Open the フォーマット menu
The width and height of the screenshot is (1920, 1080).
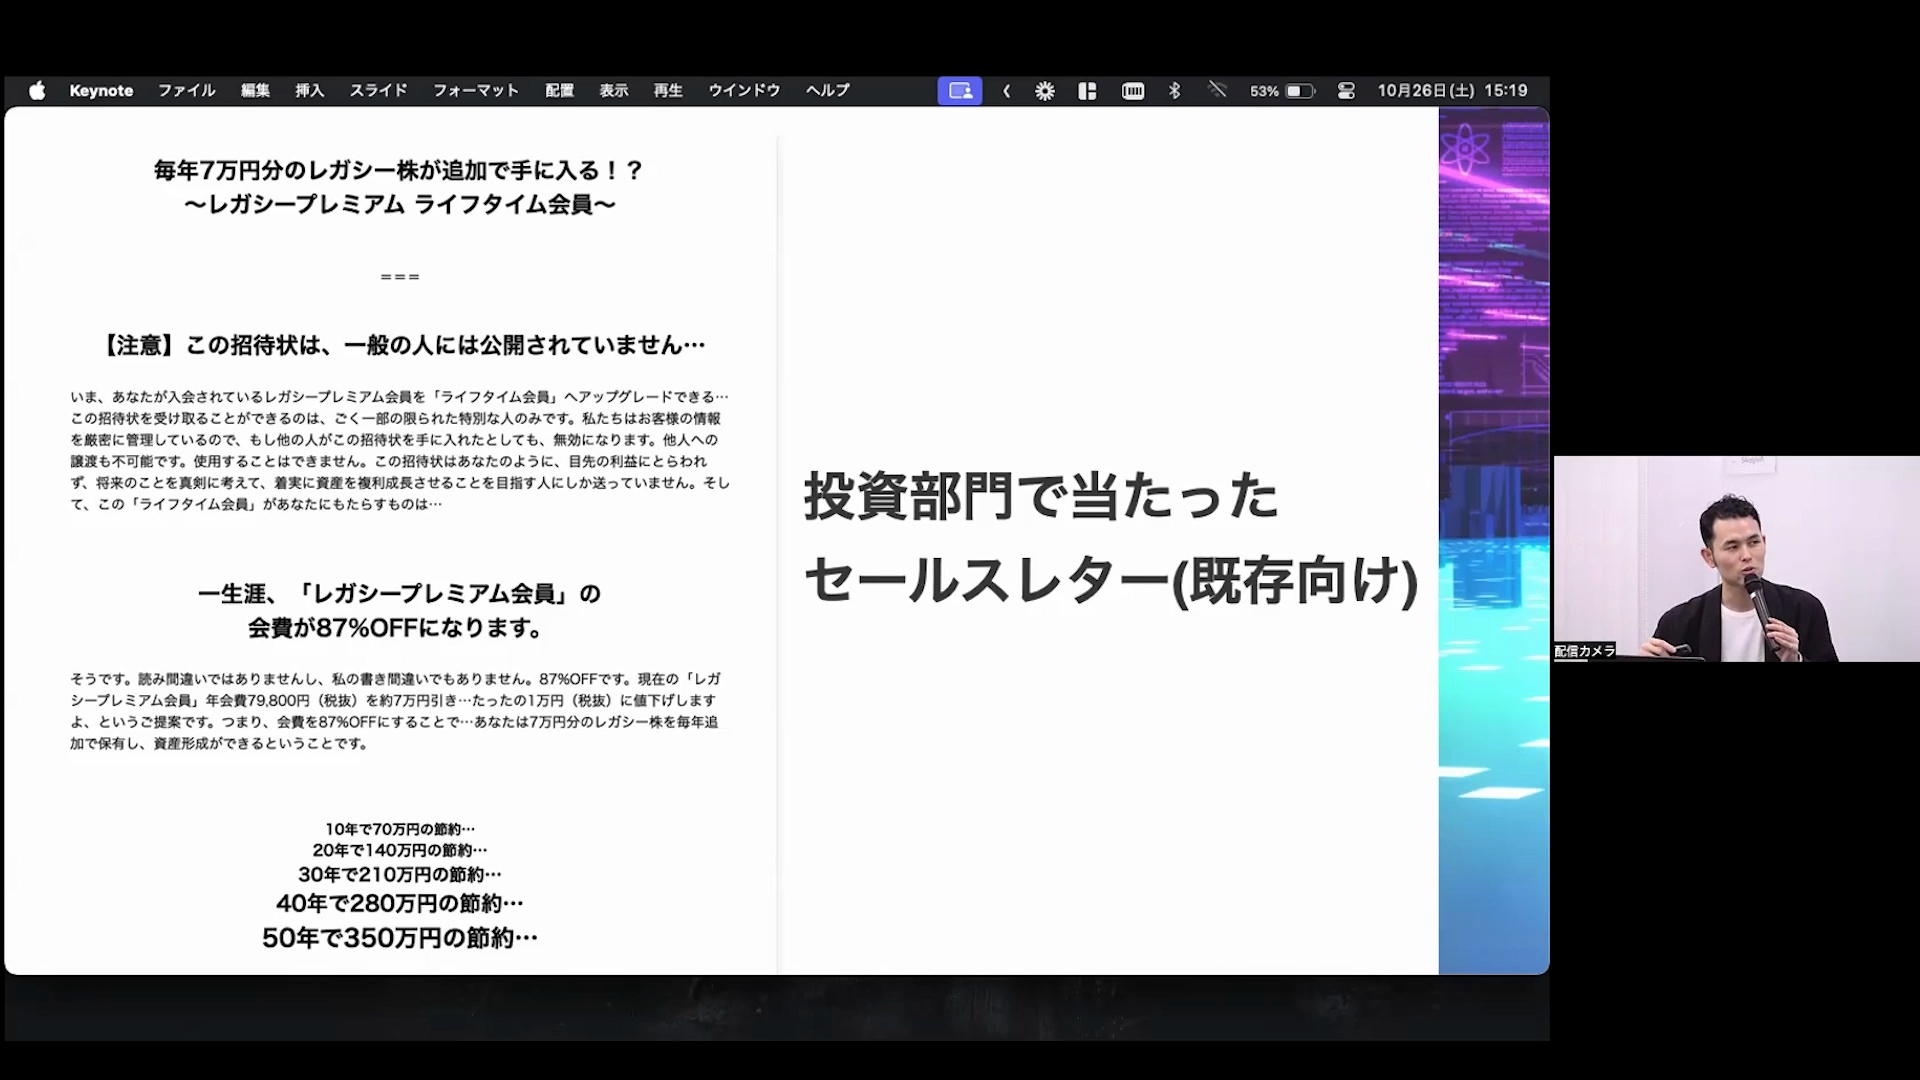click(476, 91)
